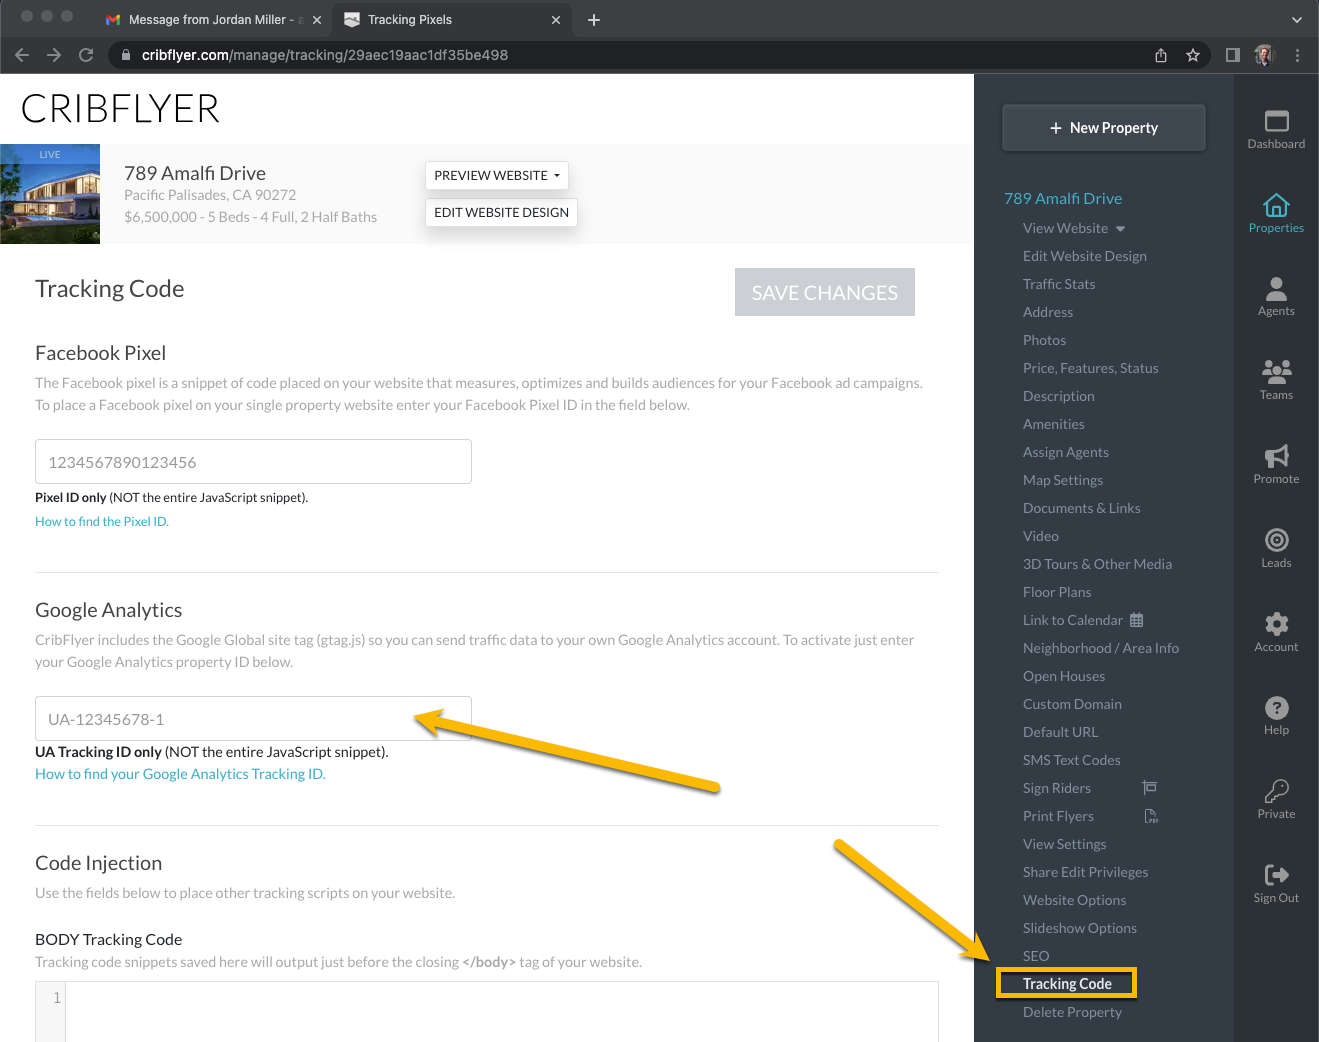This screenshot has width=1319, height=1042.
Task: Open a new browser tab with plus
Action: point(594,20)
